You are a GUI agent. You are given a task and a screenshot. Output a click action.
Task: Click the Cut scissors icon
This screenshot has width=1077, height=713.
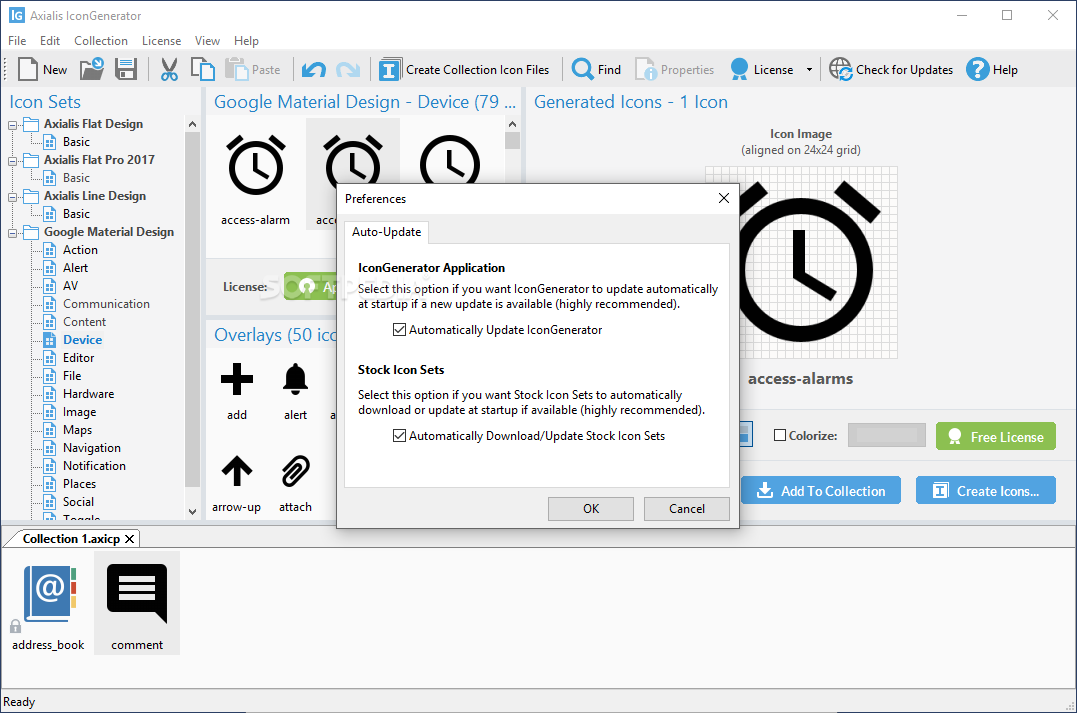(169, 69)
